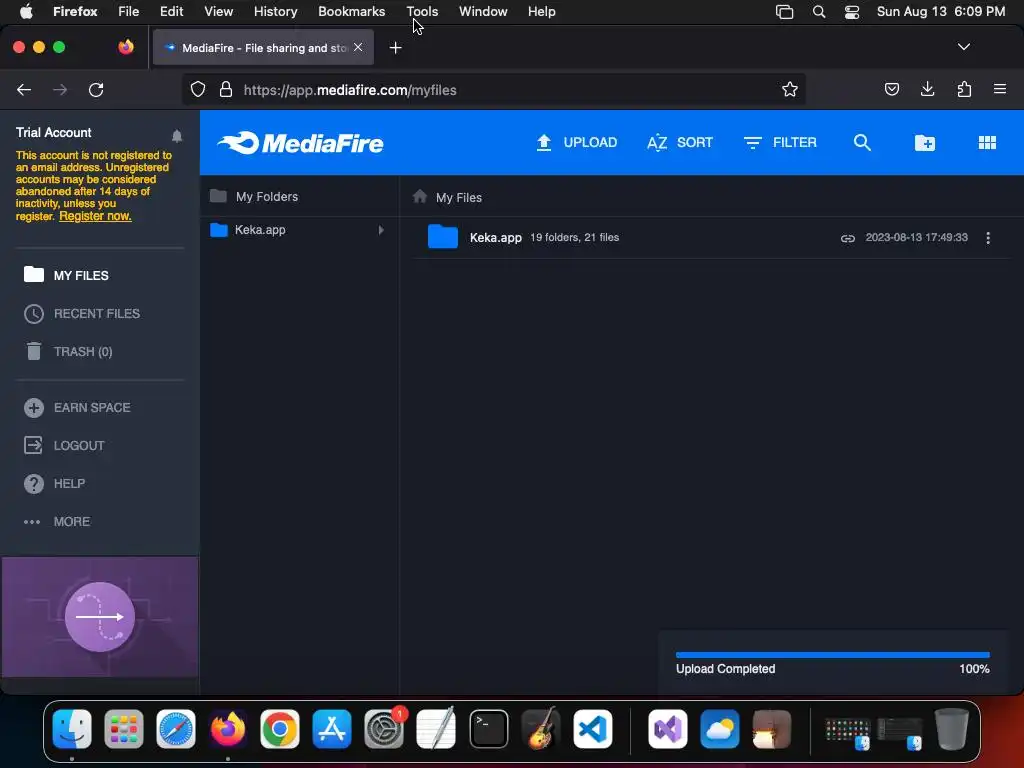Go back with browser back arrow
Viewport: 1024px width, 768px height.
pos(24,89)
